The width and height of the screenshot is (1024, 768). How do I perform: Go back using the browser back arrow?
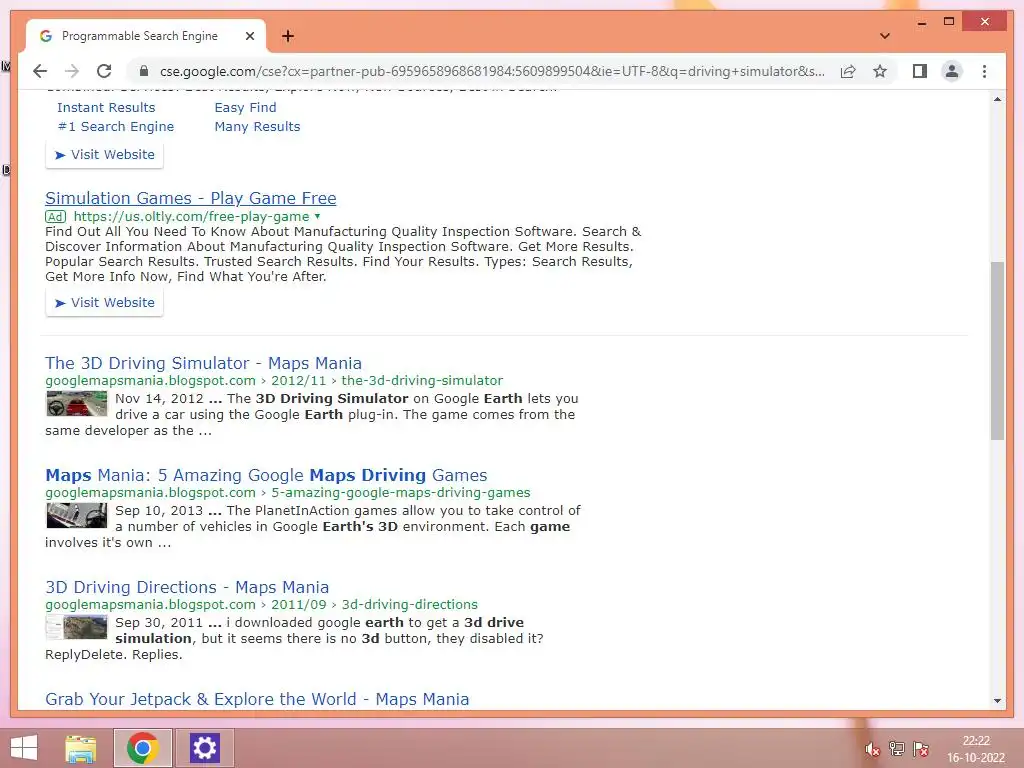[40, 71]
